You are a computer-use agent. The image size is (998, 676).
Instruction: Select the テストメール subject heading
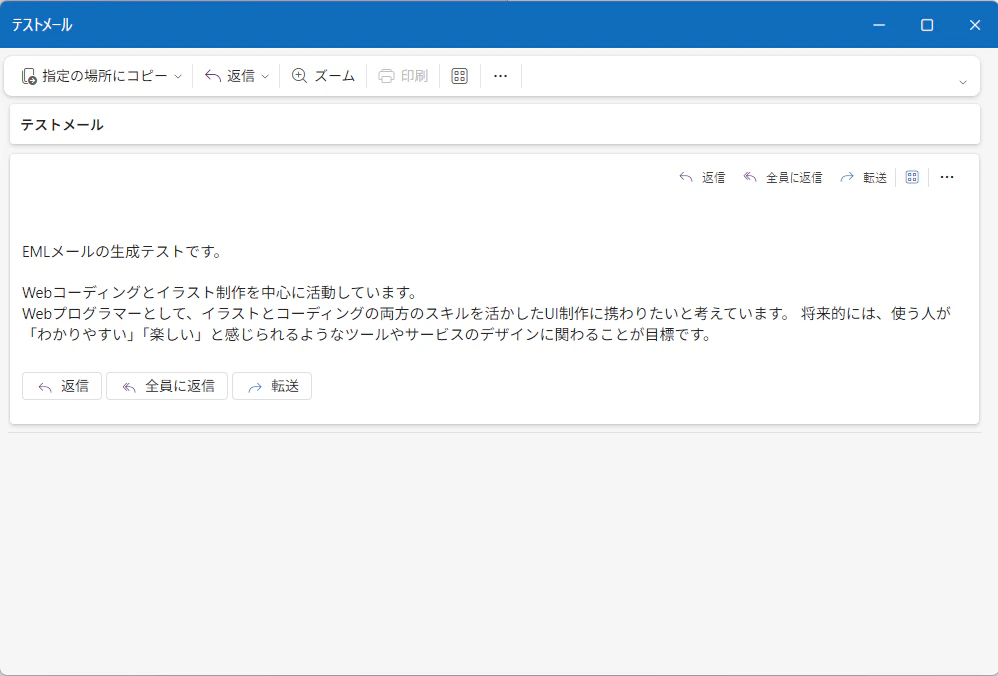(62, 125)
